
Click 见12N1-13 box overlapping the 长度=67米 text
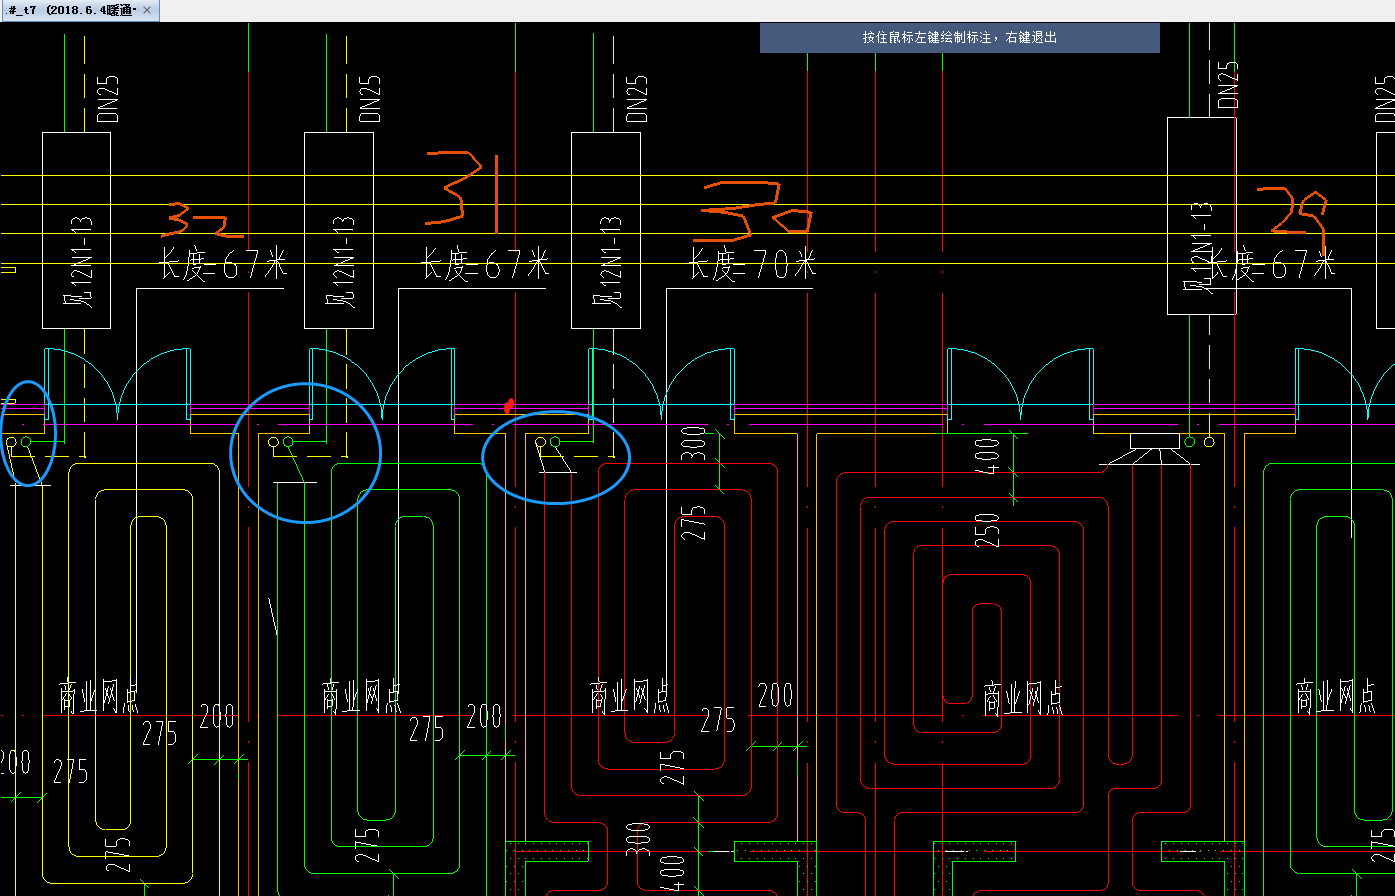tap(1202, 216)
